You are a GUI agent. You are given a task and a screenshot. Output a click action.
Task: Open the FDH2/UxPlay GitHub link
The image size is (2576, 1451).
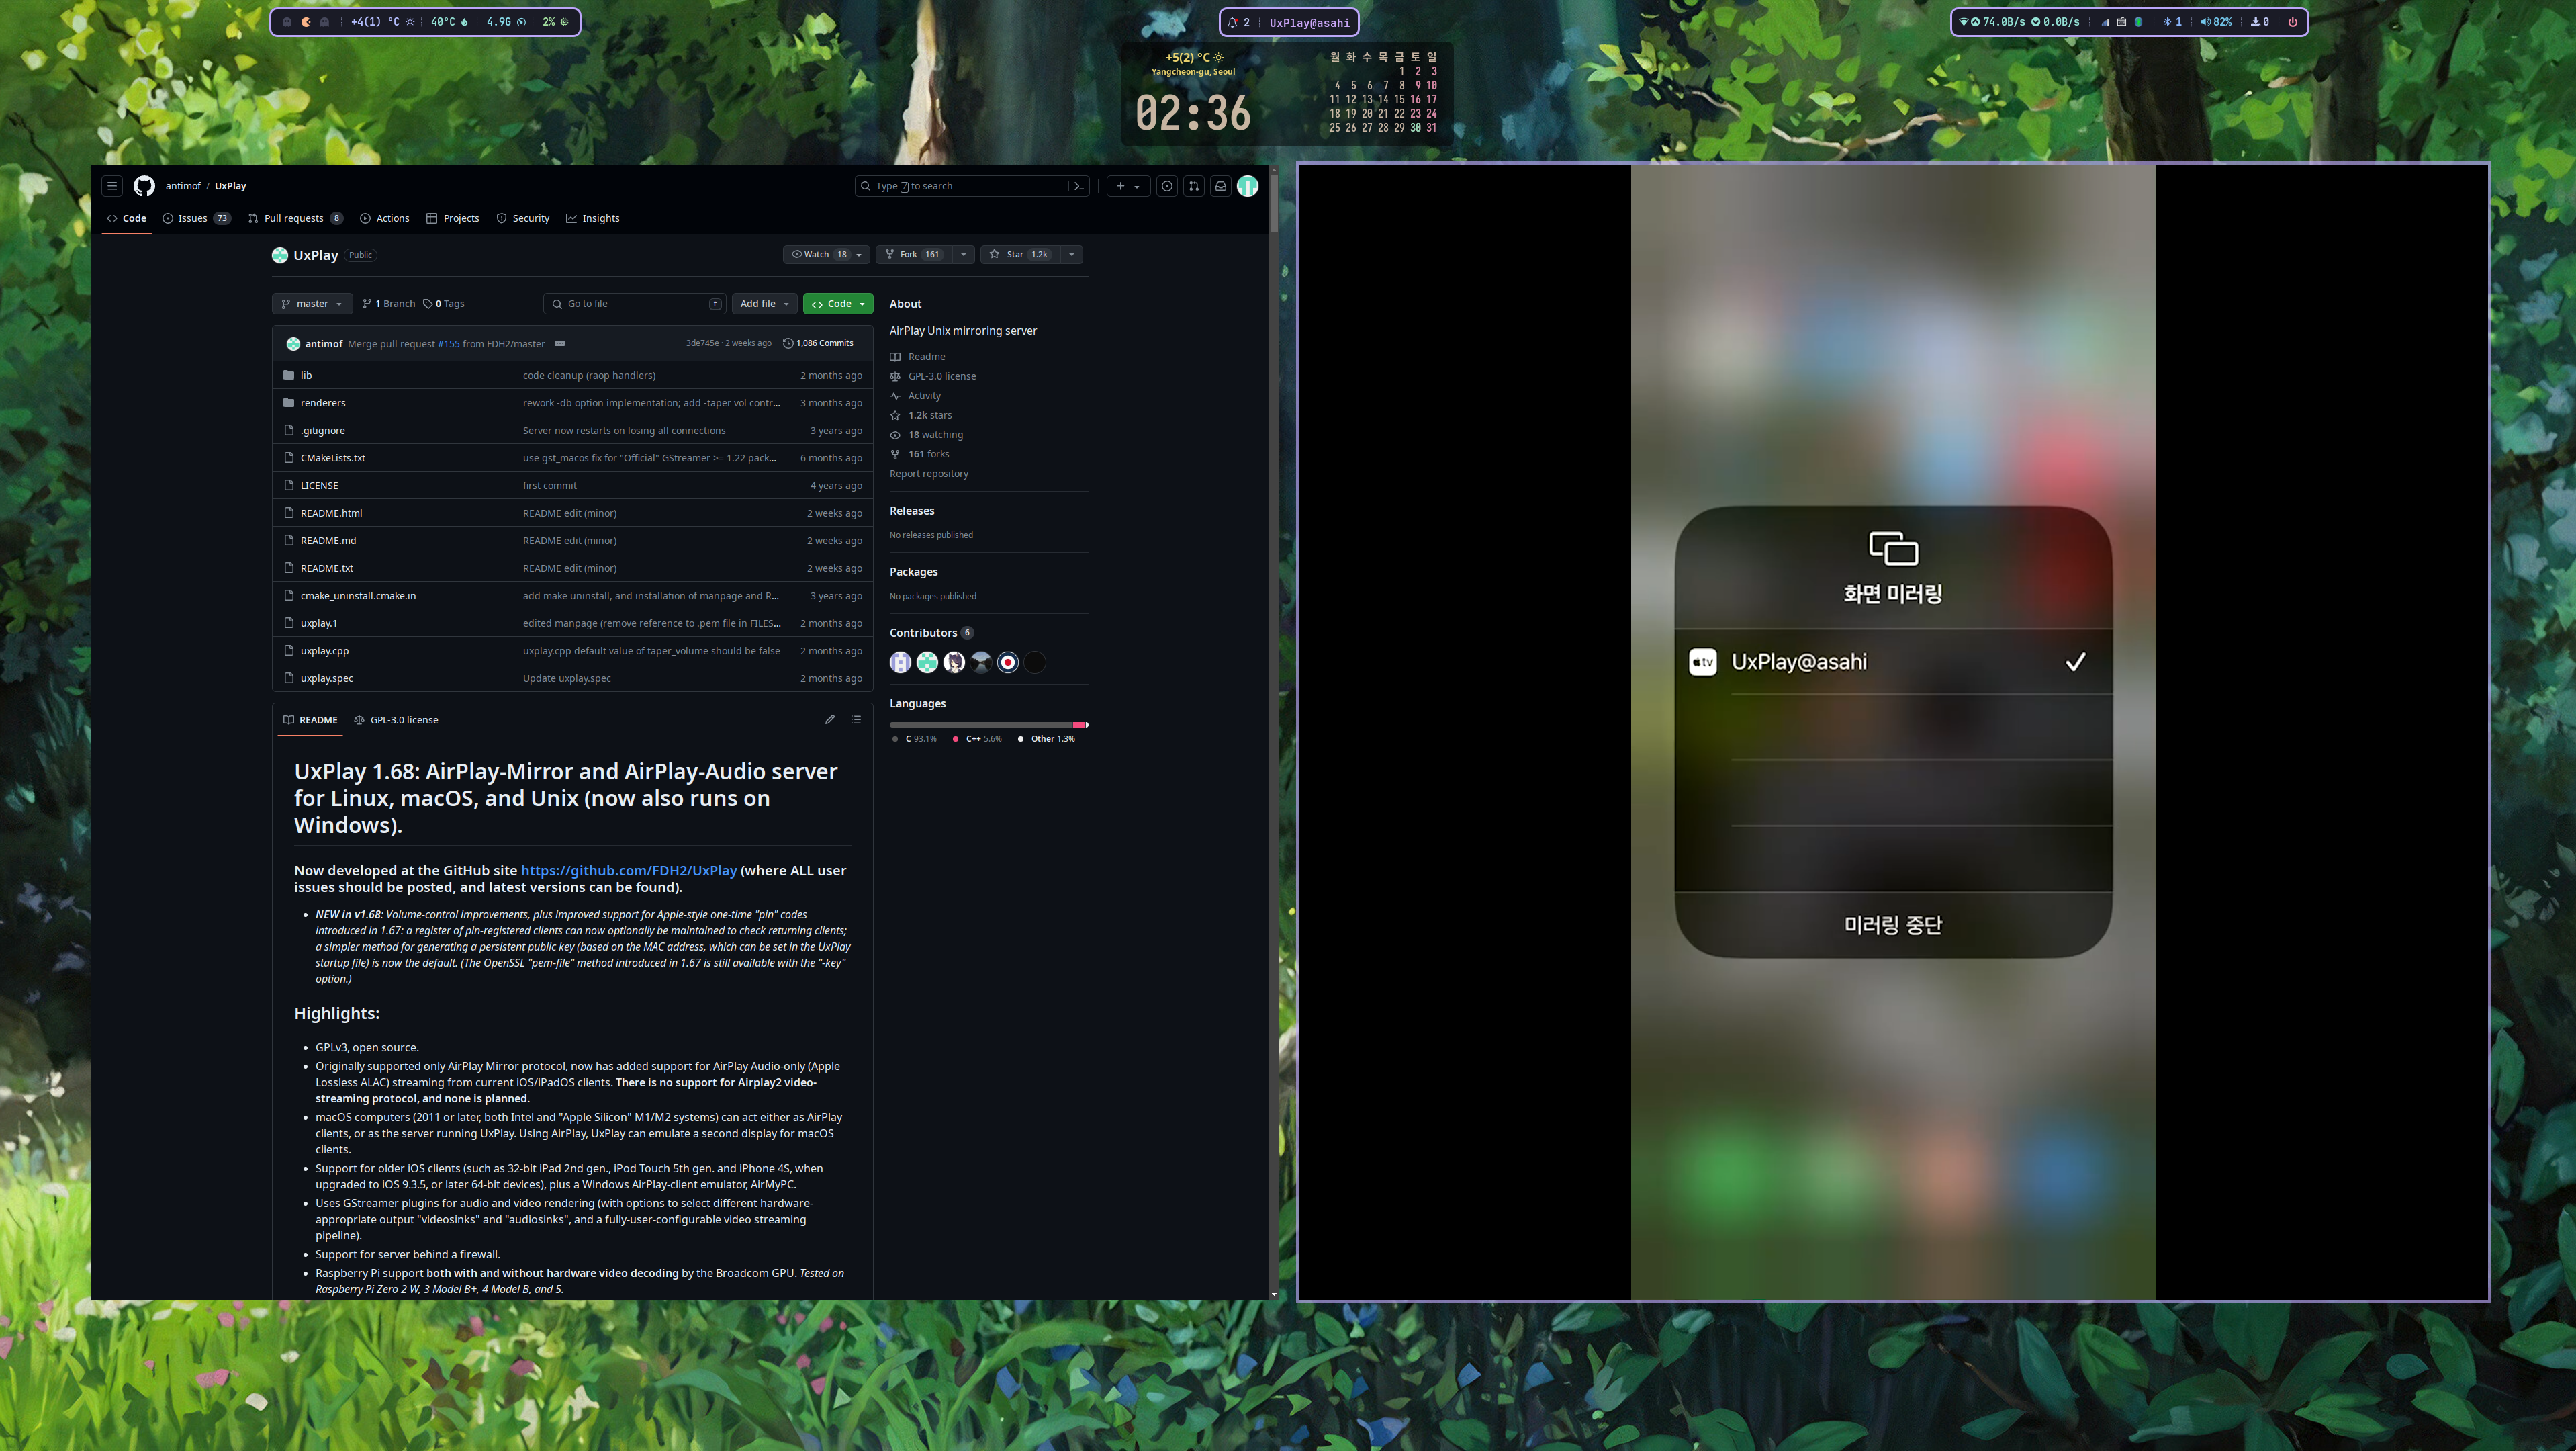628,871
